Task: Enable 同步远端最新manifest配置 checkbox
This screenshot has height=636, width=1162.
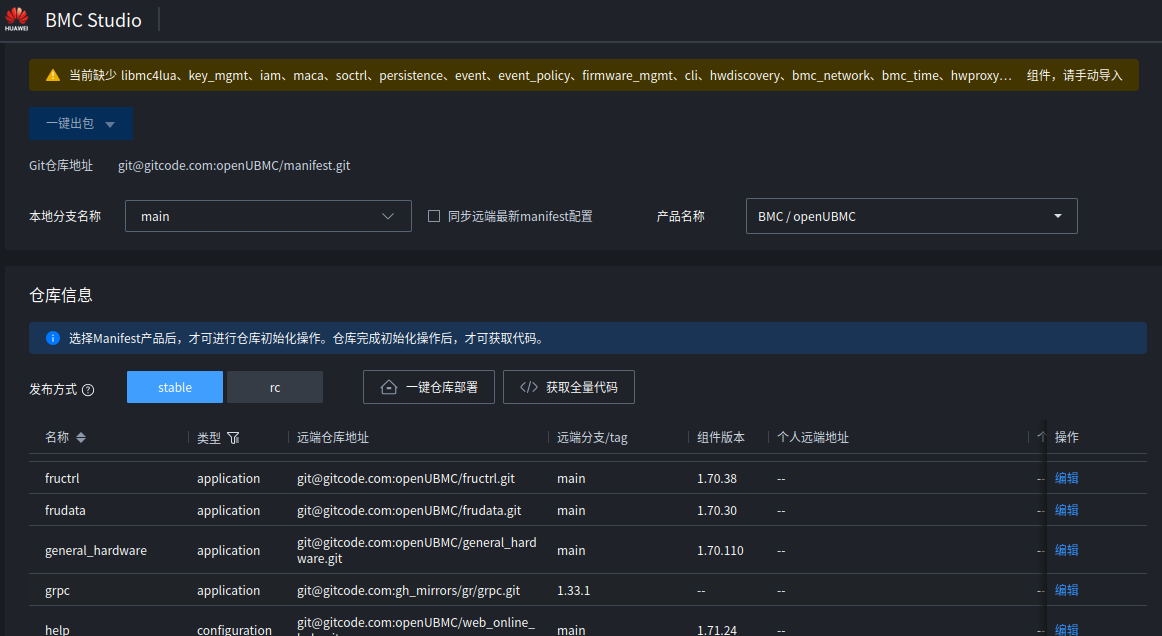Action: coord(434,216)
